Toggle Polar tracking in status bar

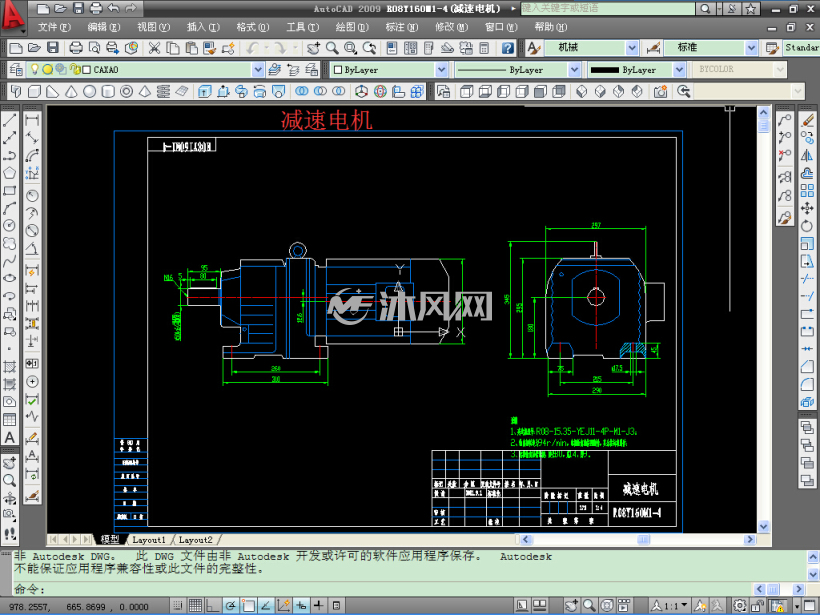point(230,606)
